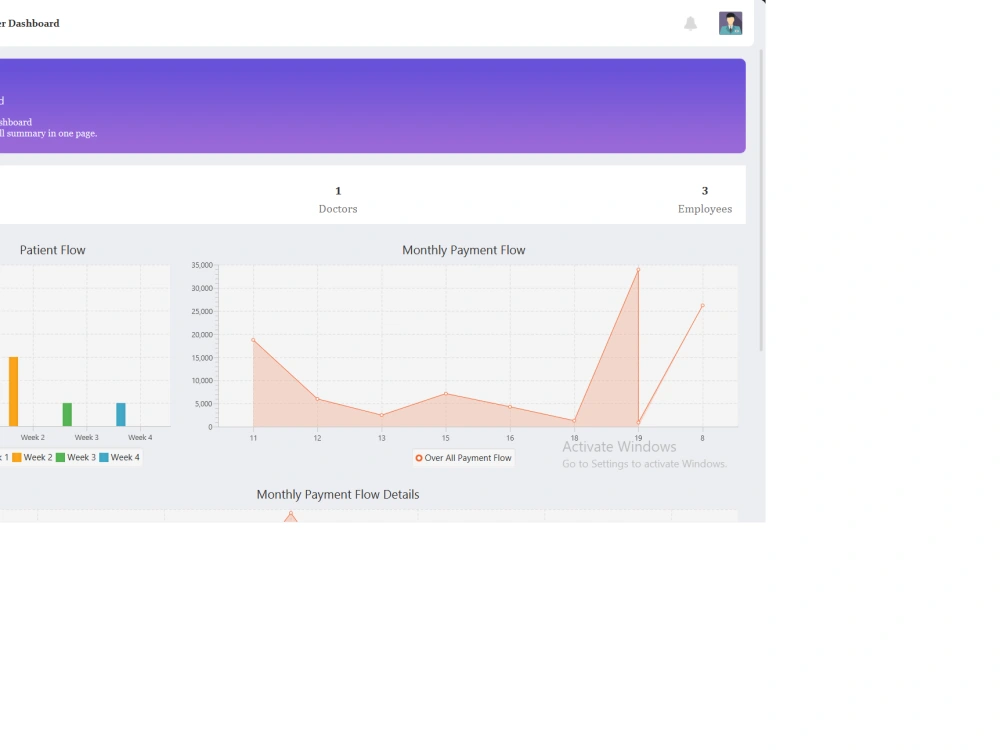Click the marker in Monthly Payment Flow Details chart
This screenshot has height=750, width=1000.
pos(290,516)
